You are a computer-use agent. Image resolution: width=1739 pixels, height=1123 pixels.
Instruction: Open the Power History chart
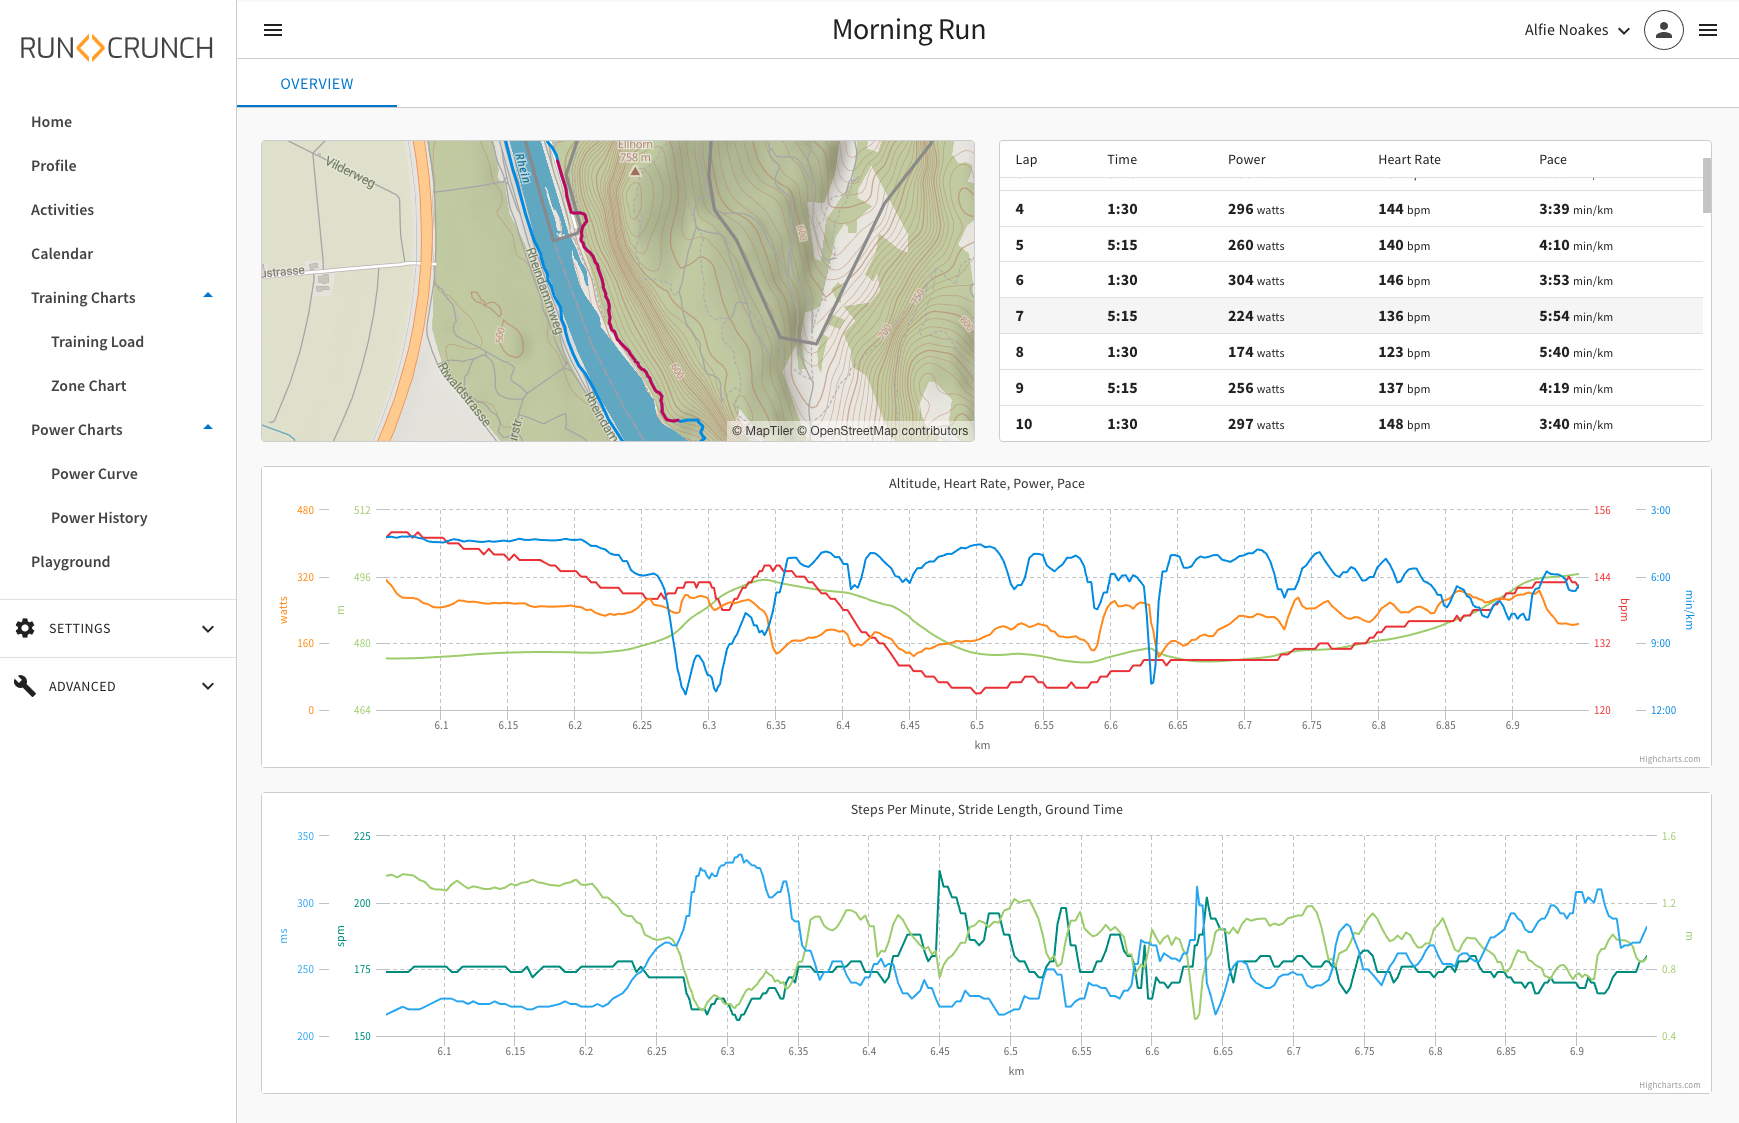(x=99, y=518)
